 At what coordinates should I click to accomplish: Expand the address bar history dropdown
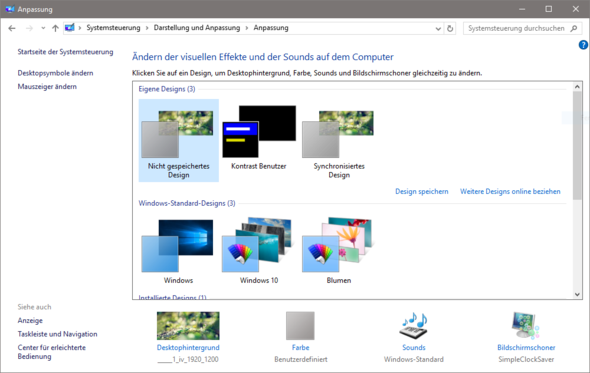[x=438, y=29]
